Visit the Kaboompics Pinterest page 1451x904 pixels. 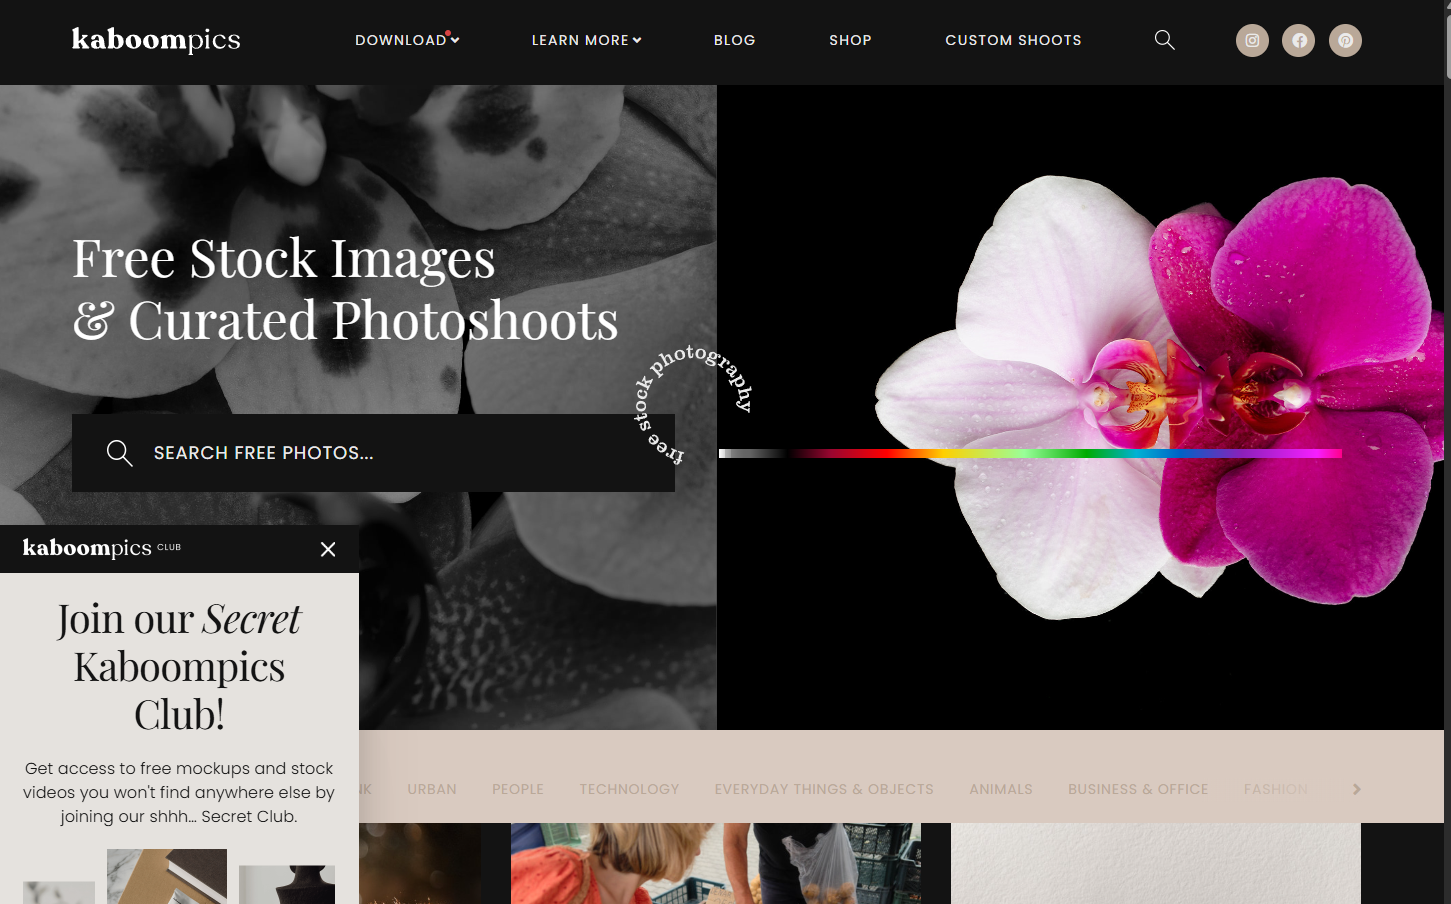1345,40
